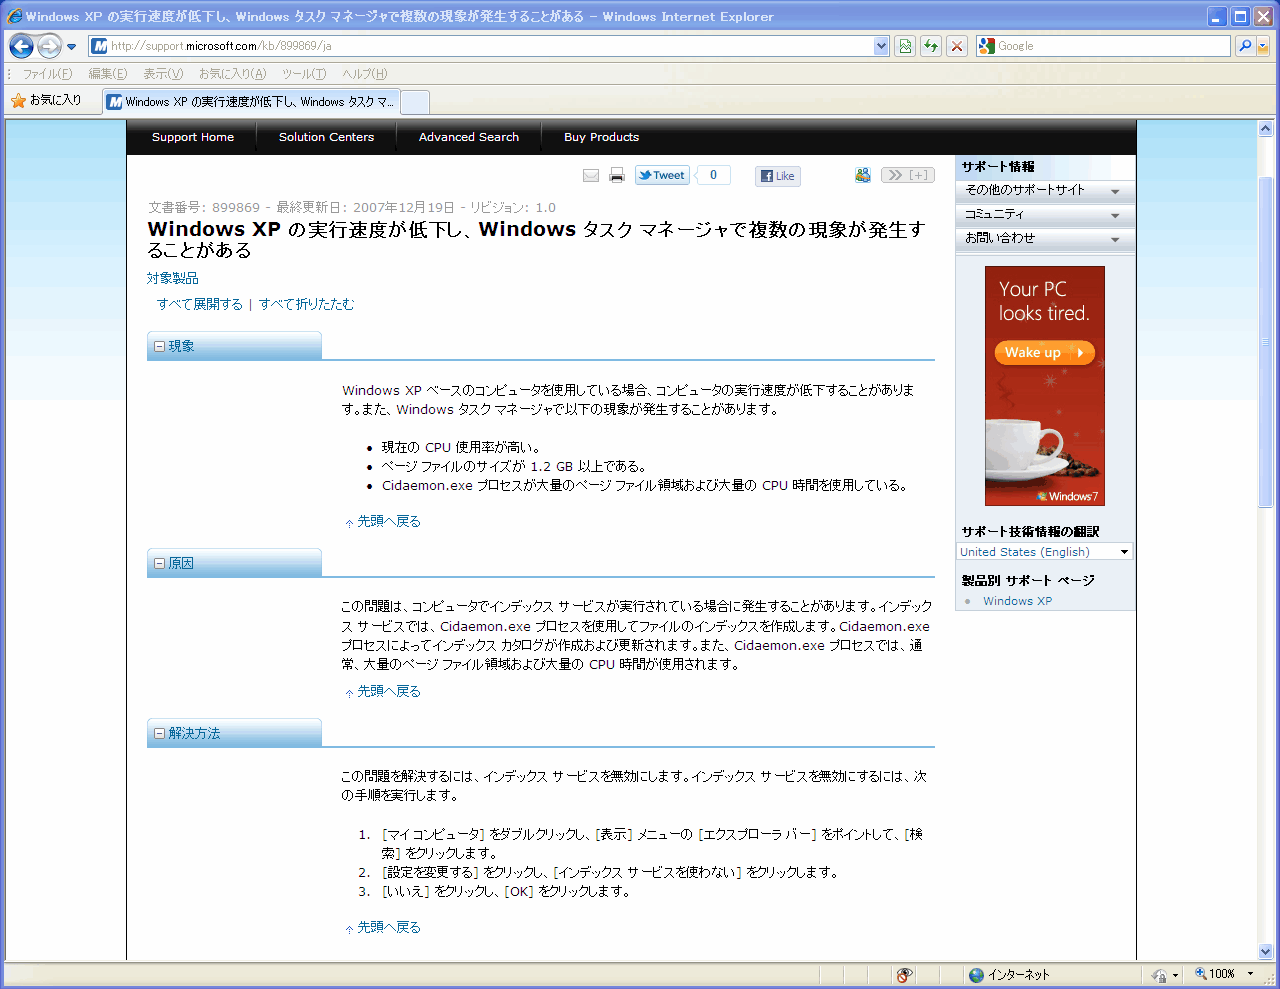Image resolution: width=1280 pixels, height=989 pixels.
Task: Collapse the 解決方法 section
Action: pyautogui.click(x=159, y=734)
